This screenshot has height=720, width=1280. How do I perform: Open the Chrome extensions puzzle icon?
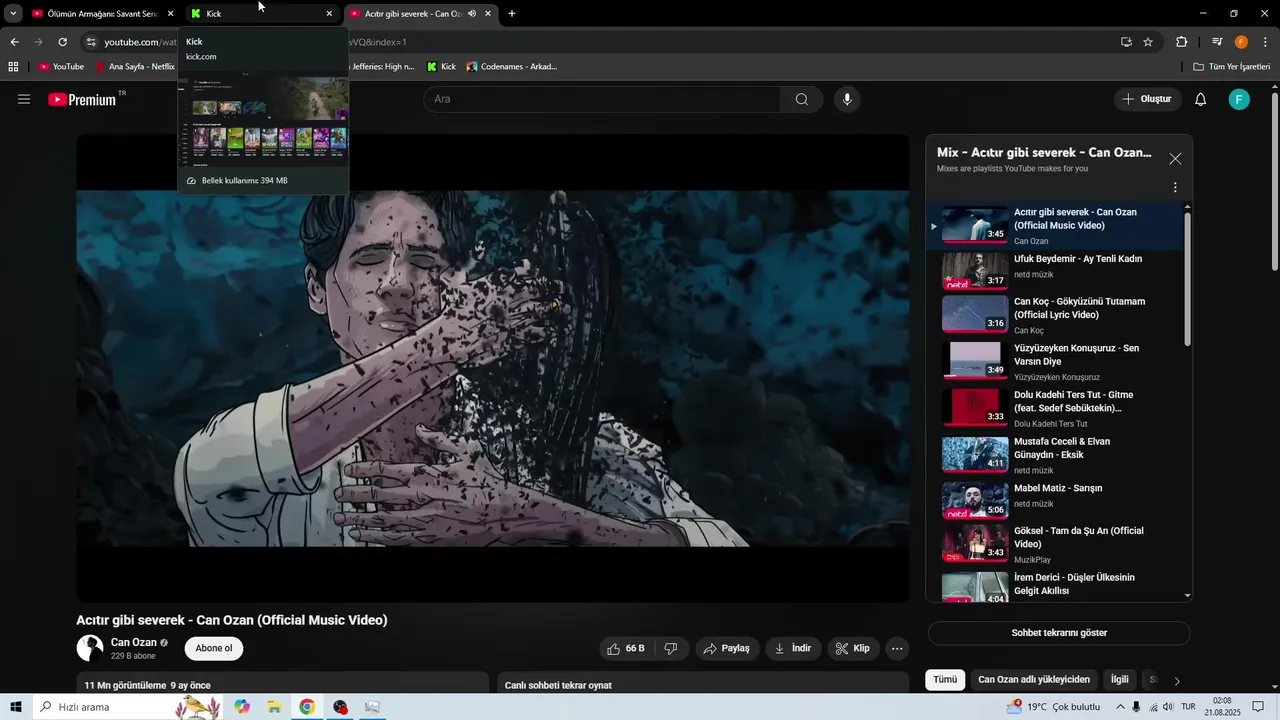pyautogui.click(x=1181, y=42)
